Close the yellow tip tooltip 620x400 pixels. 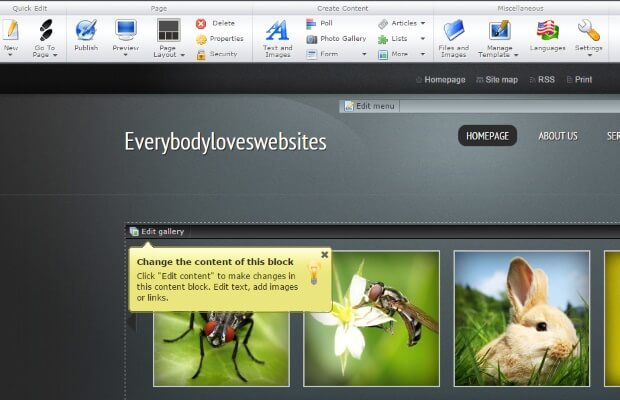(325, 255)
